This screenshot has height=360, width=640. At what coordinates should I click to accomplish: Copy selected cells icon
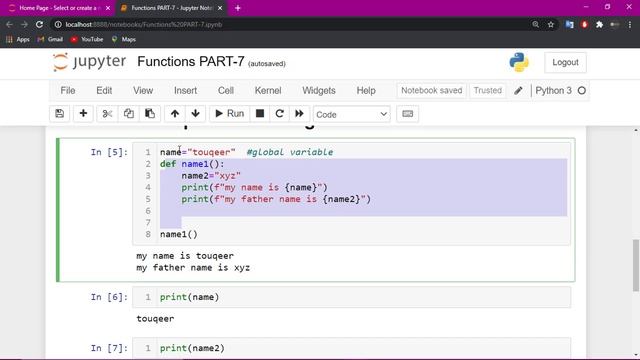(129, 113)
